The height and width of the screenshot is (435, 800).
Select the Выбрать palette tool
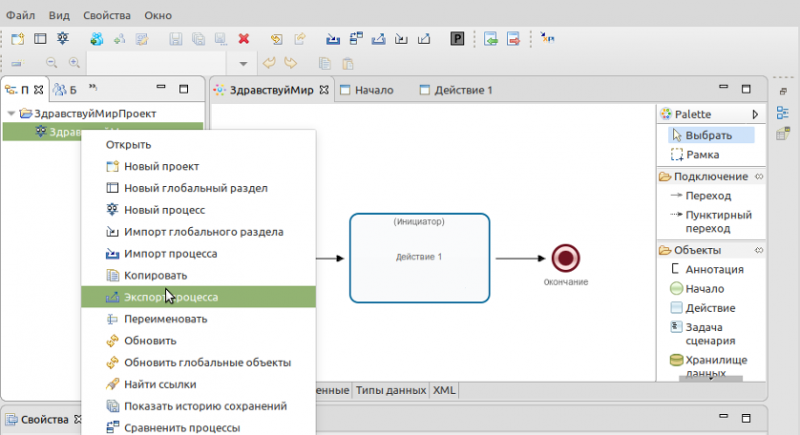pyautogui.click(x=711, y=135)
